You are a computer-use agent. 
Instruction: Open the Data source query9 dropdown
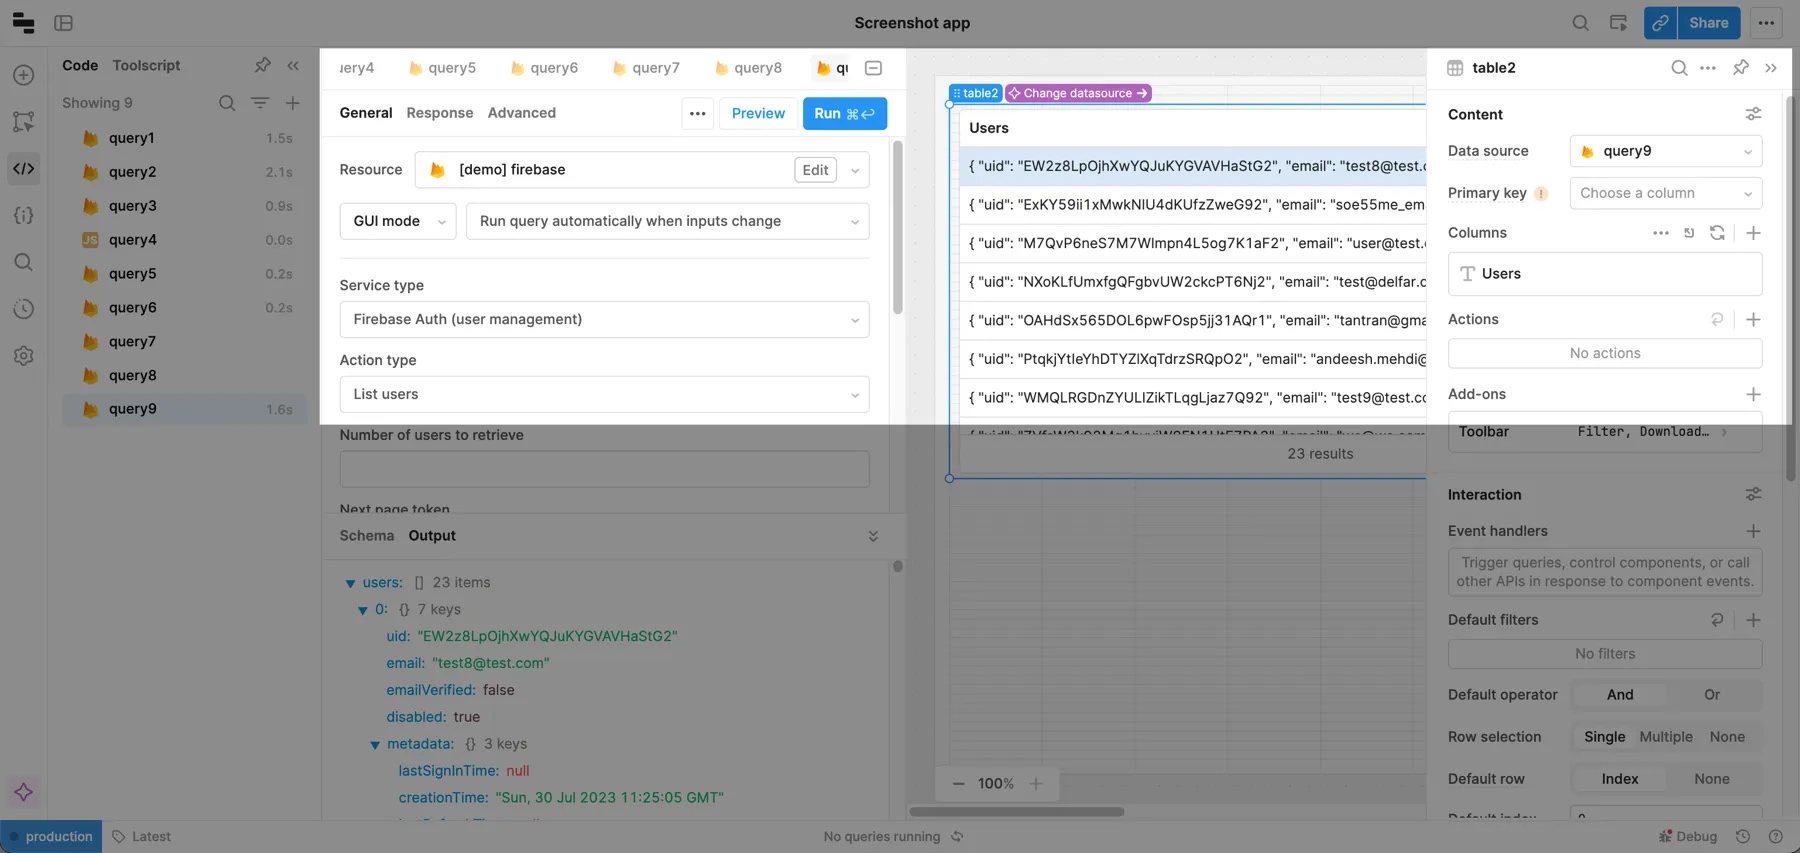pos(1665,151)
